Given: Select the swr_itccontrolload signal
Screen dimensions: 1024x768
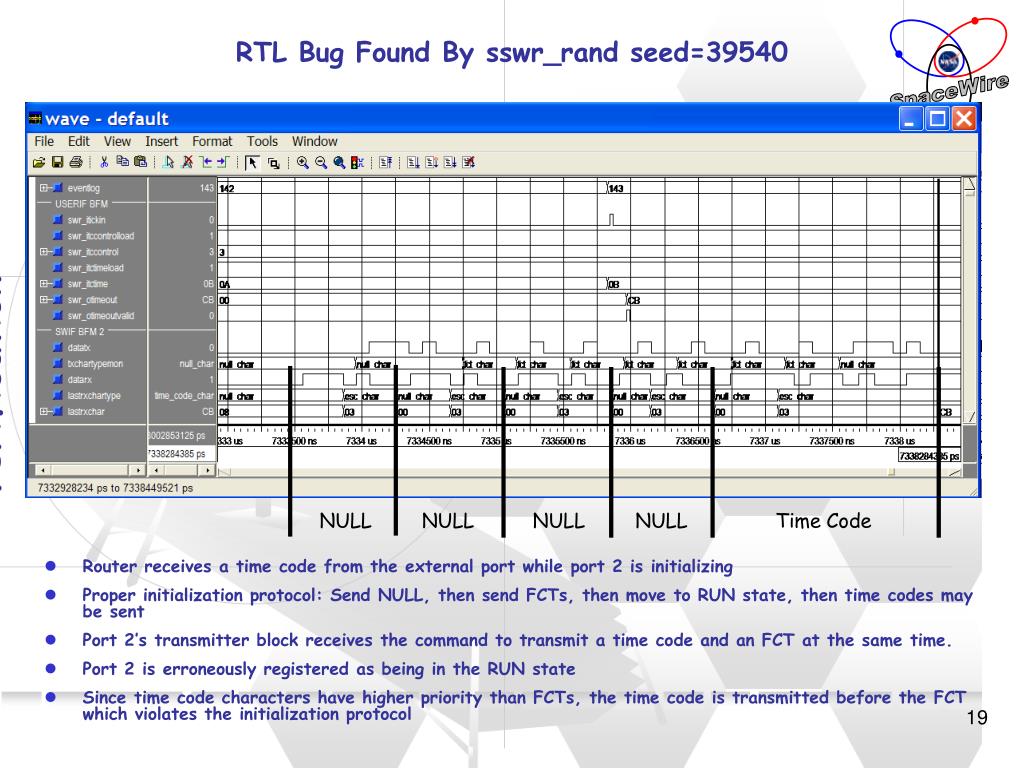Looking at the screenshot, I should [101, 236].
